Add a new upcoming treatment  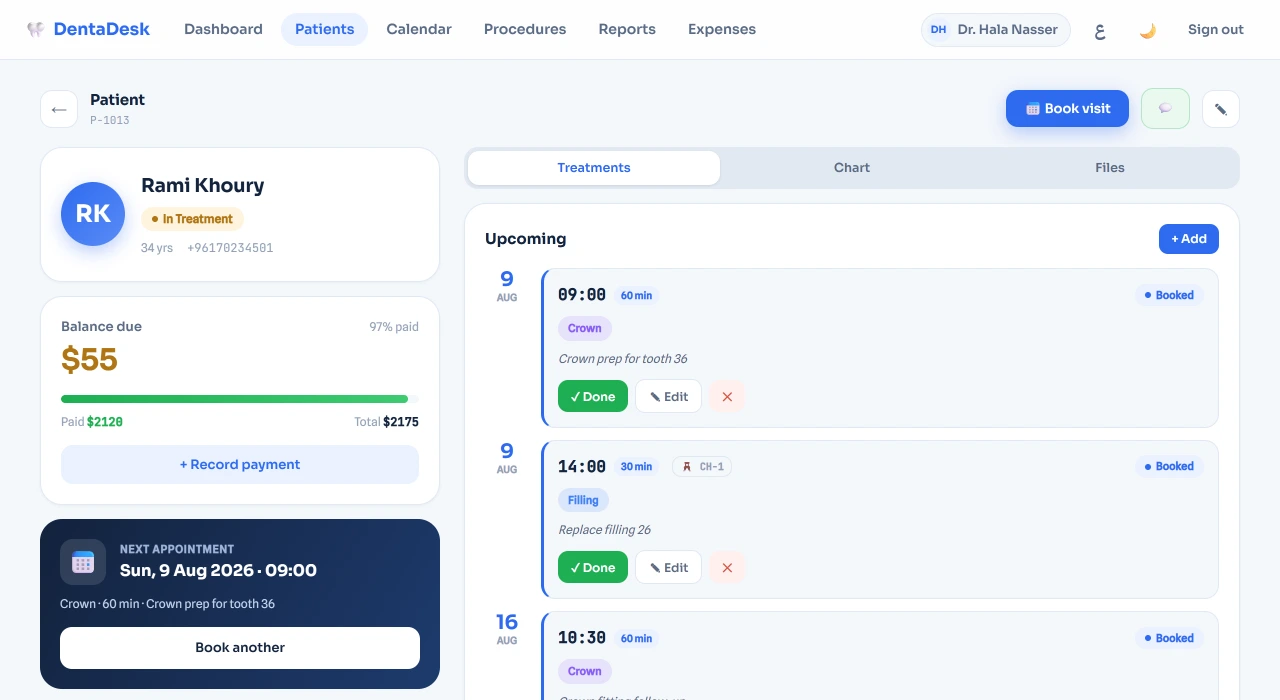[1189, 239]
